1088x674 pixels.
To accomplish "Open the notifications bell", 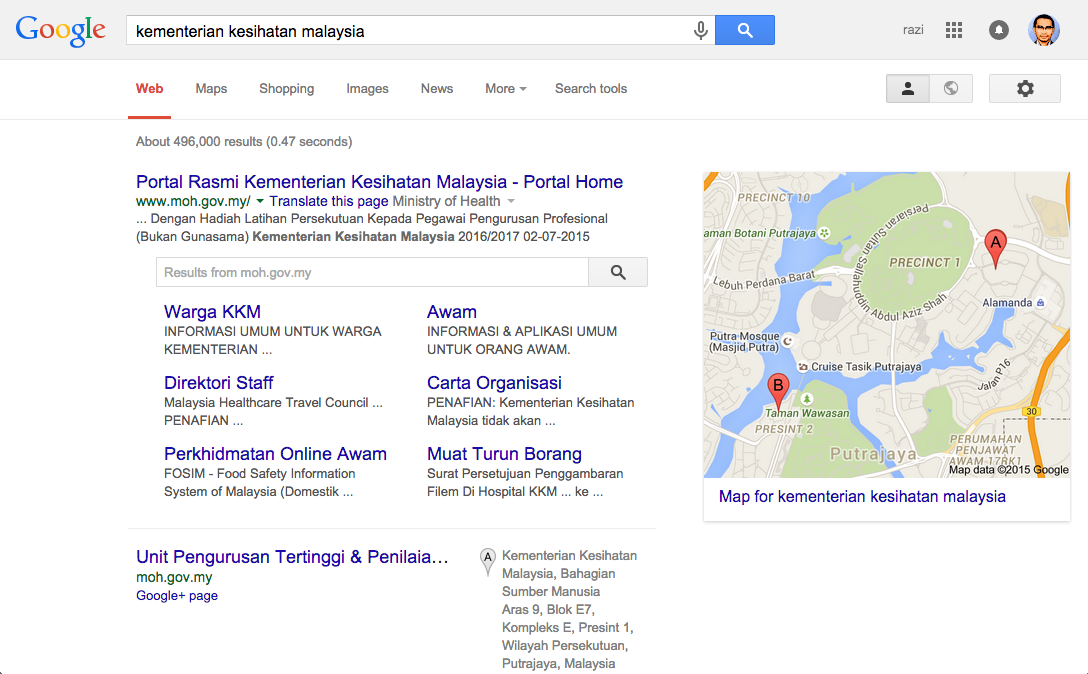I will (998, 30).
